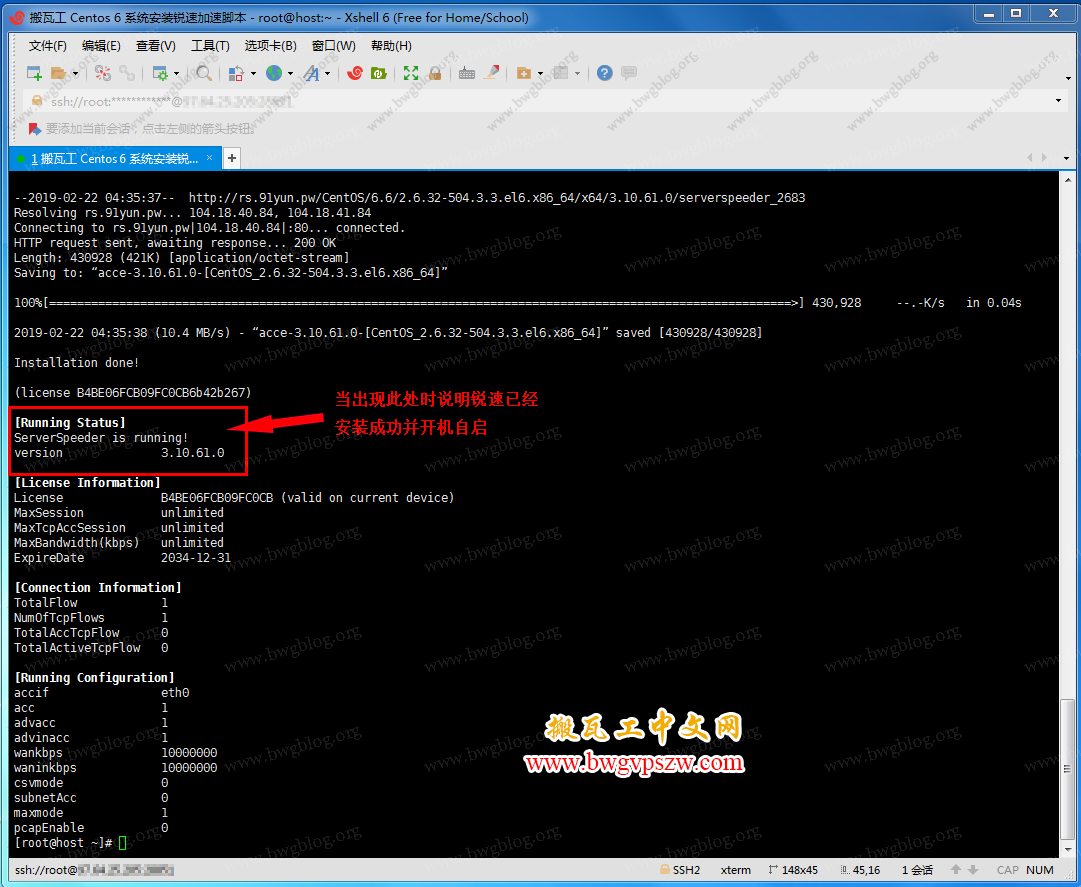Click the terminal scrollbar down arrow

[1067, 850]
